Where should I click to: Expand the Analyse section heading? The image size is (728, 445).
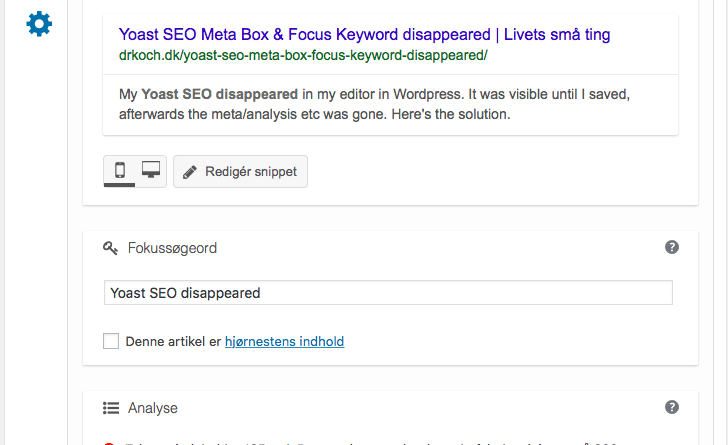pos(153,408)
